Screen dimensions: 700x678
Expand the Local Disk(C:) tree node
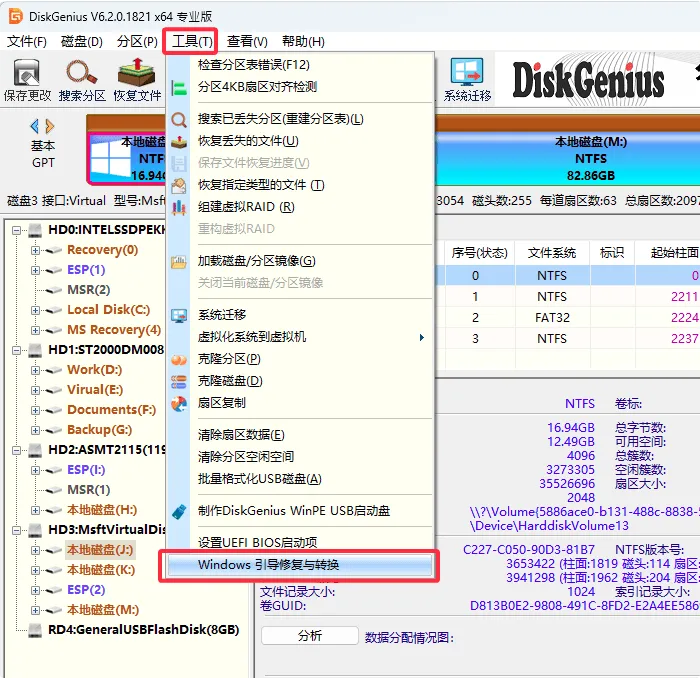[x=35, y=310]
